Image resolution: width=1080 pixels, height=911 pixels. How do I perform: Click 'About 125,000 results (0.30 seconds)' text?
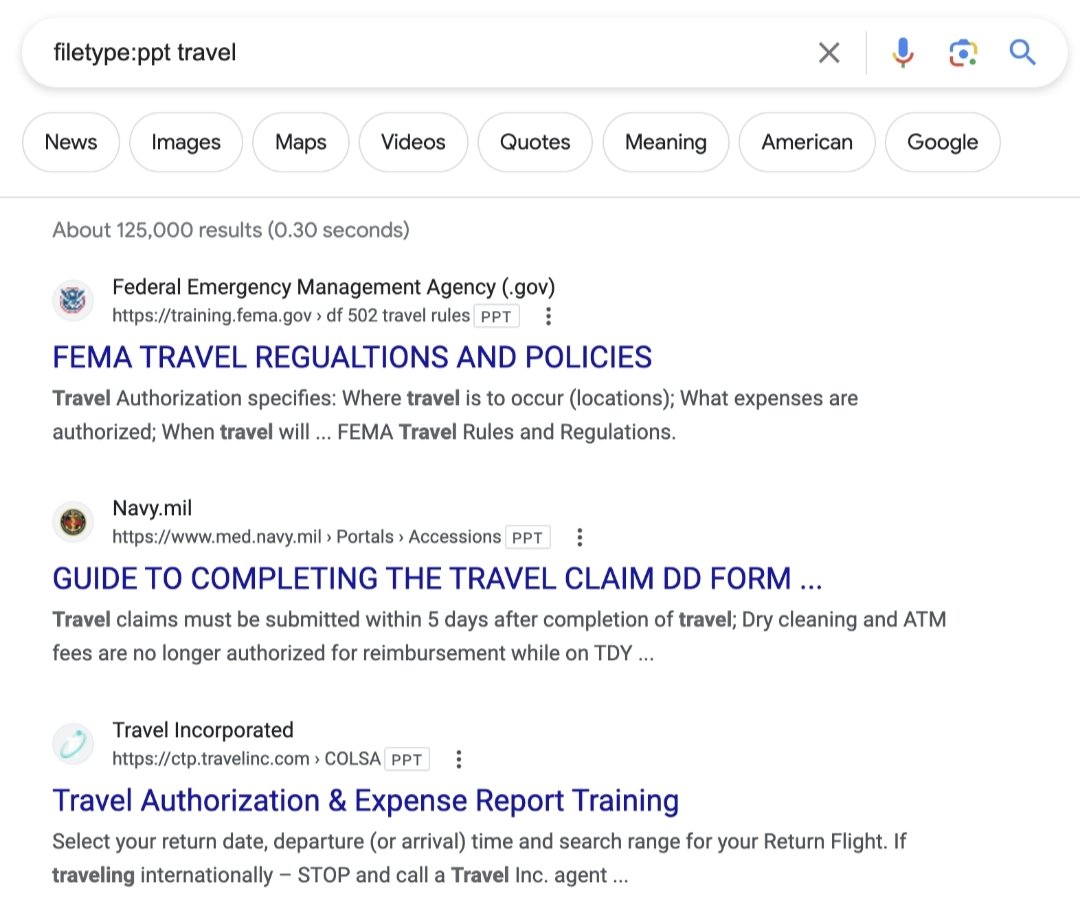(231, 230)
